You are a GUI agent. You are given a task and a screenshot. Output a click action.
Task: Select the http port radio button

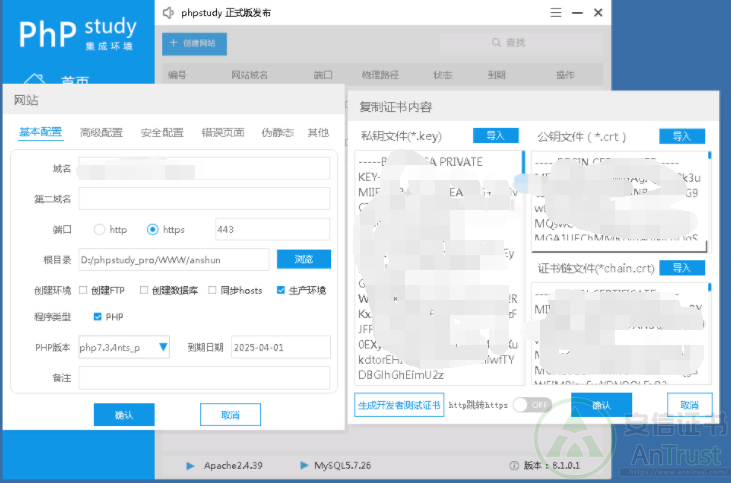click(100, 229)
